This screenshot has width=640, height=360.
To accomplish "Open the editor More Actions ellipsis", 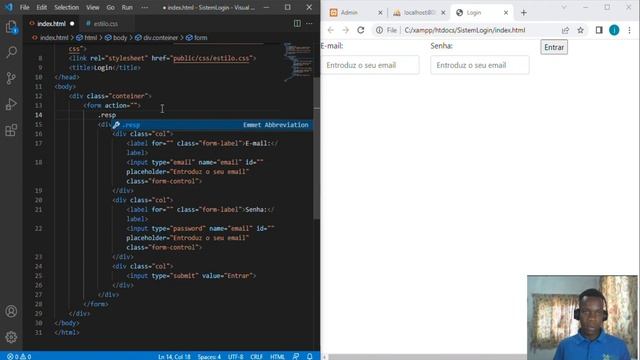I will 309,24.
